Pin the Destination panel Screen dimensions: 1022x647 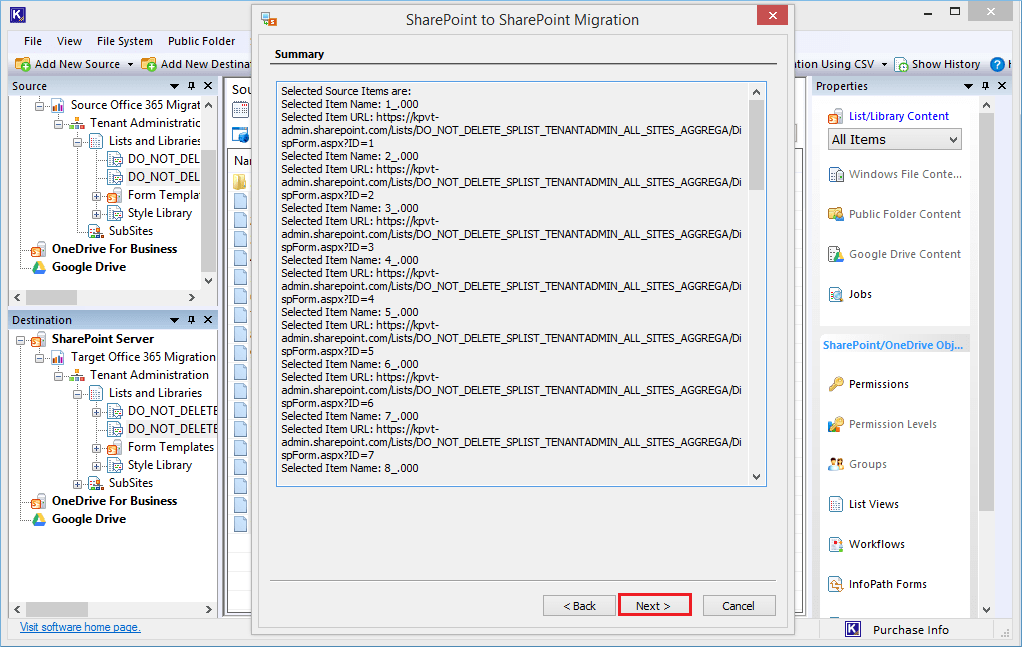[x=191, y=320]
